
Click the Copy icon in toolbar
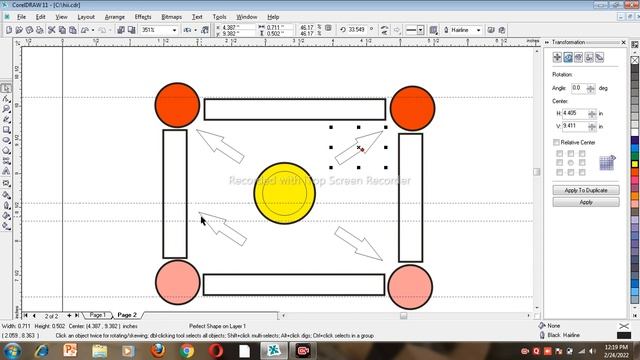tap(62, 30)
